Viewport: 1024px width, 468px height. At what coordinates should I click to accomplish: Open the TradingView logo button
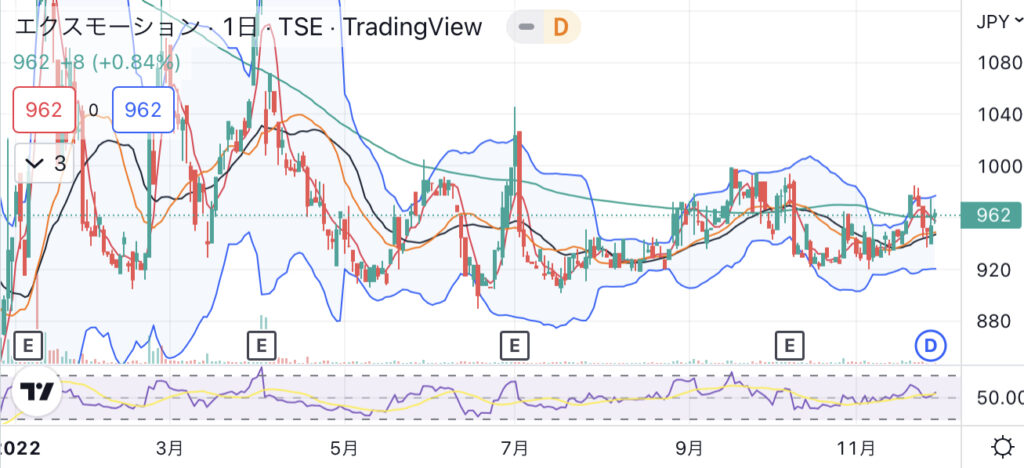click(x=37, y=392)
